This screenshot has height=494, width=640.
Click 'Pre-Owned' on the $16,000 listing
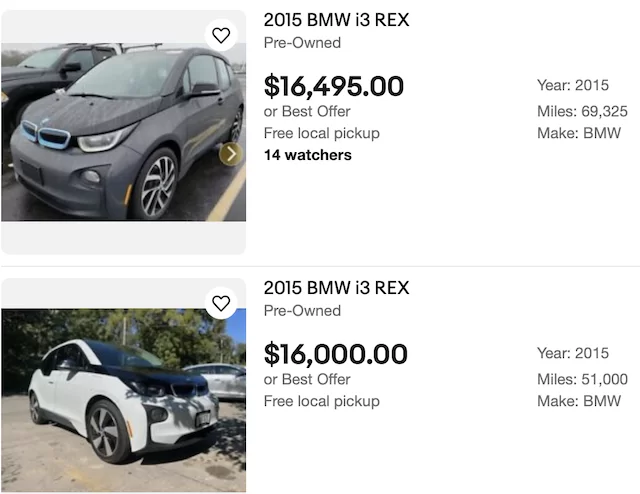point(302,311)
